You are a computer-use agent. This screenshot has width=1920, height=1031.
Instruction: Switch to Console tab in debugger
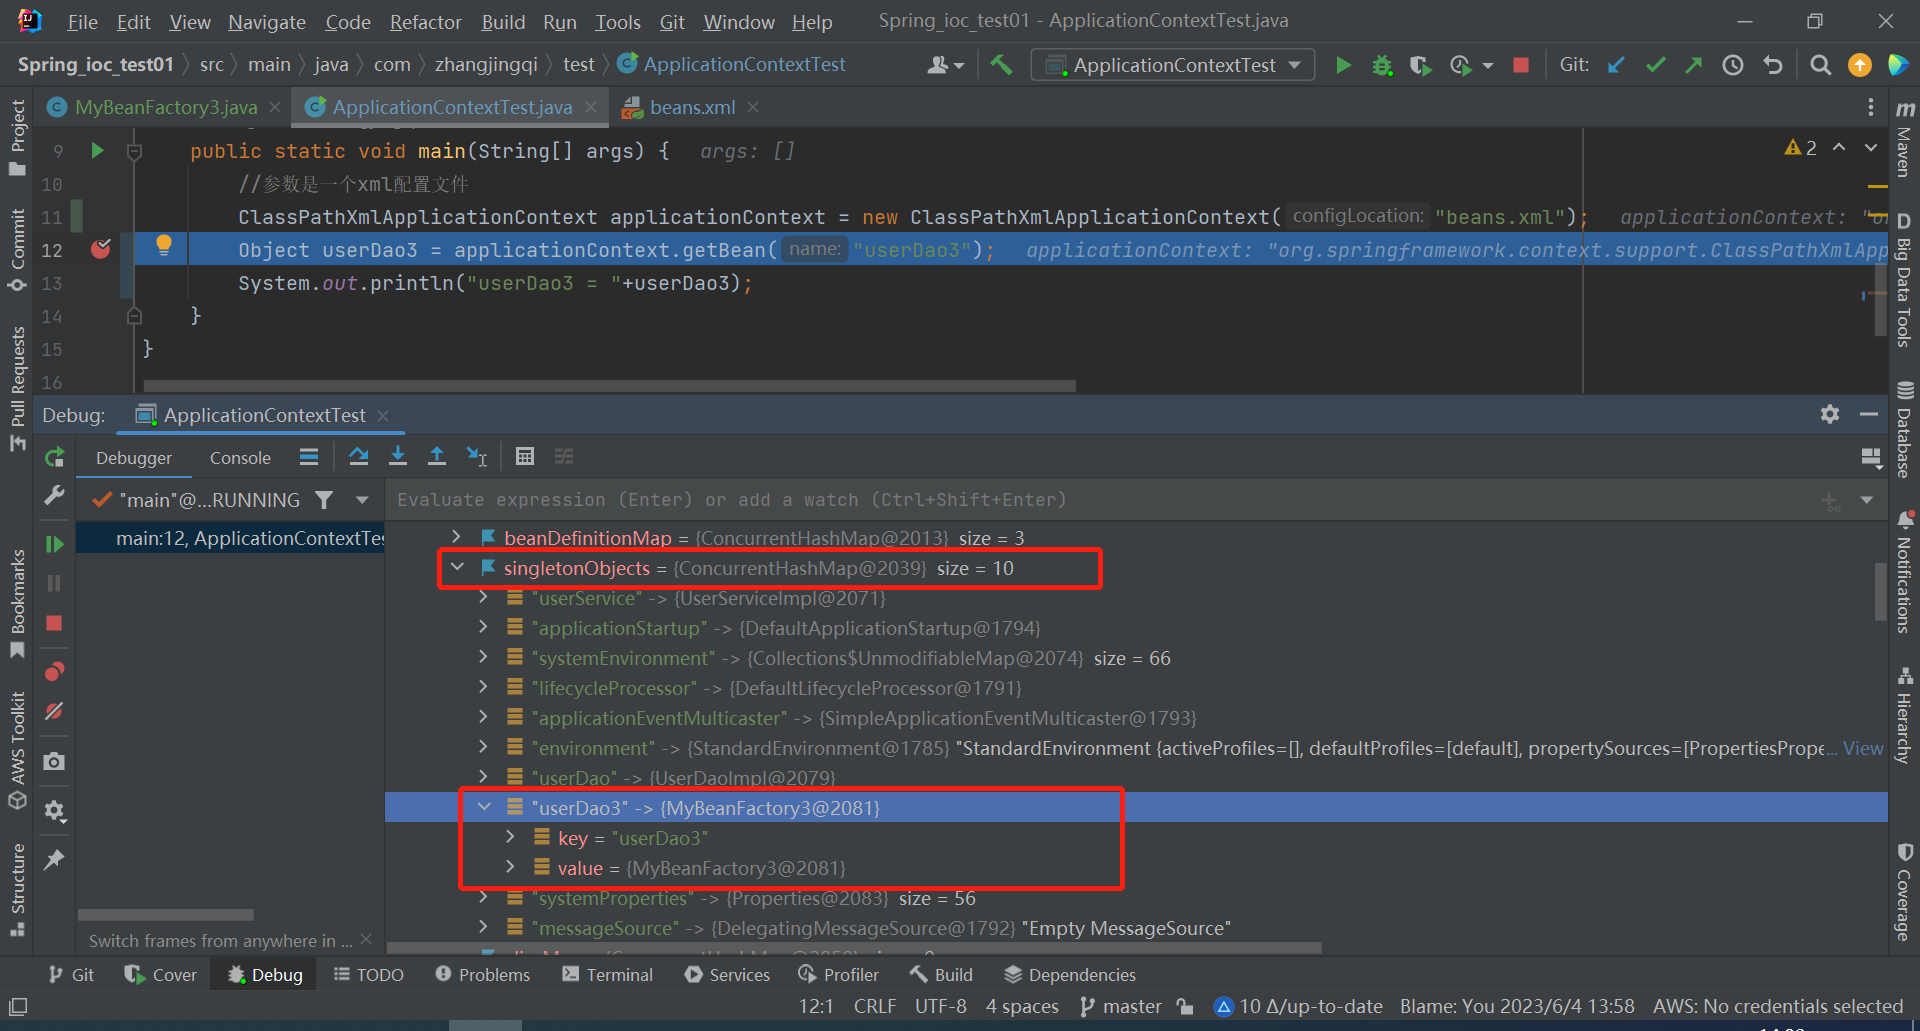click(240, 458)
